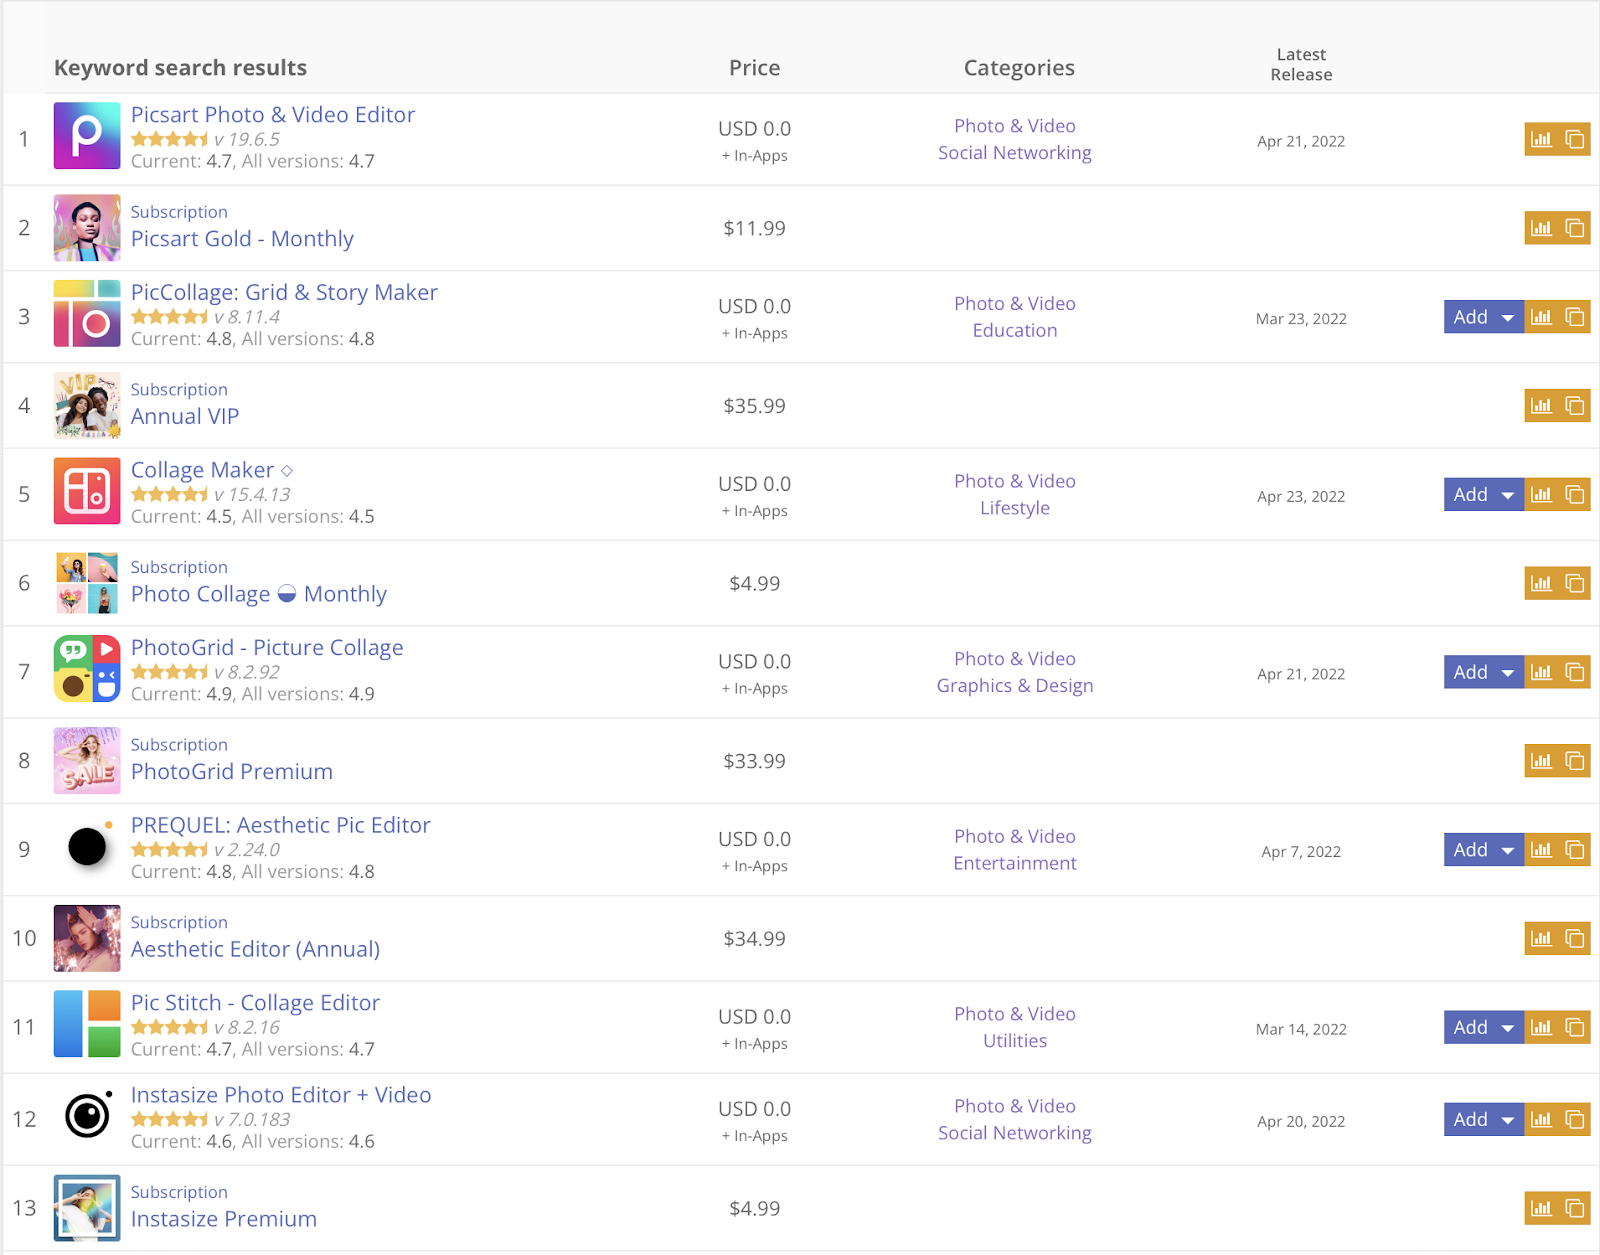Open chart icon for Aesthetic Editor (Annual)
Screen dimensions: 1600x1255
[x=1541, y=938]
